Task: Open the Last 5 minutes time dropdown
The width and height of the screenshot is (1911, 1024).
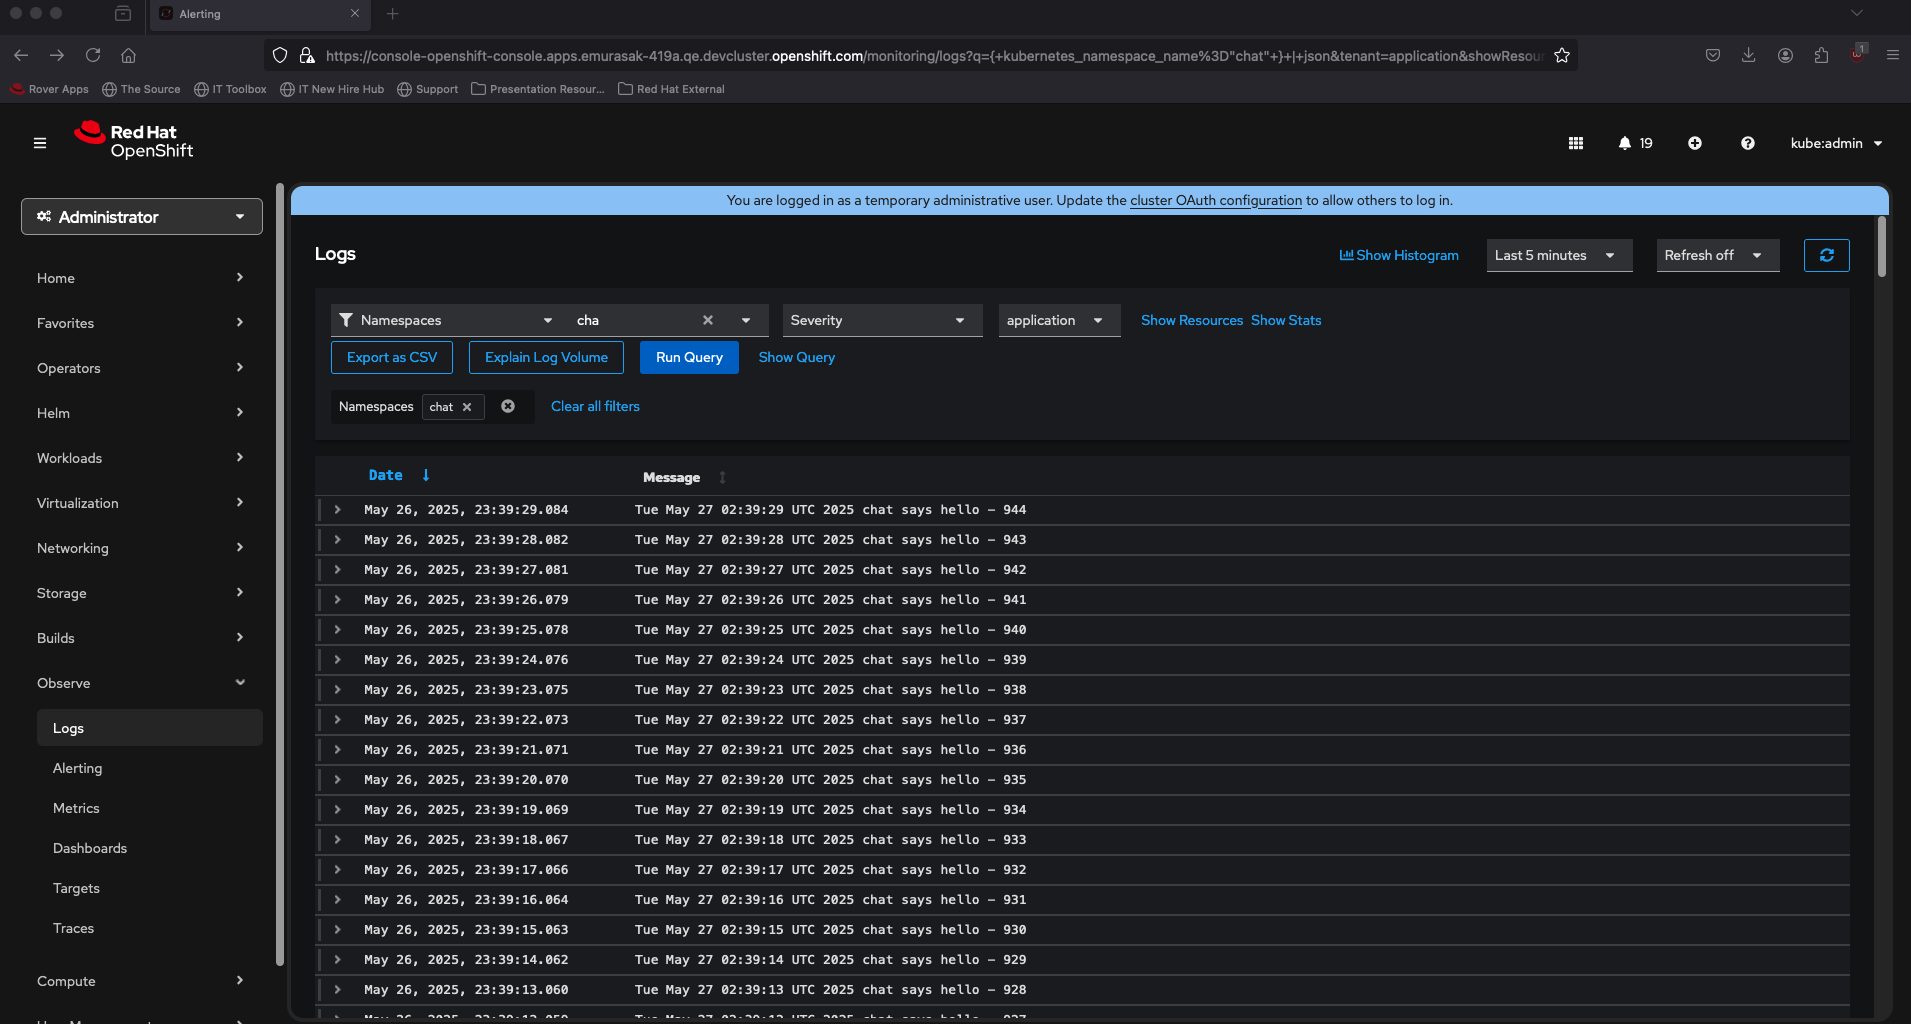Action: point(1558,255)
